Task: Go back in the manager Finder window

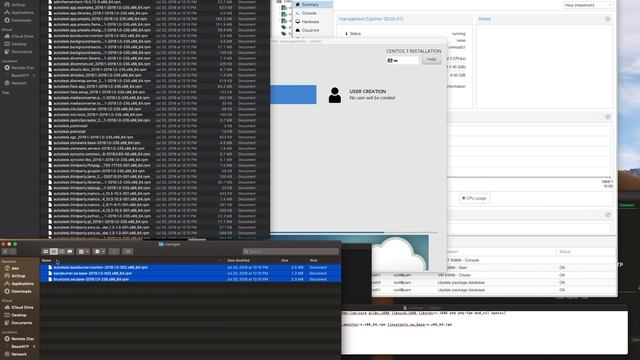Action: click(5, 252)
